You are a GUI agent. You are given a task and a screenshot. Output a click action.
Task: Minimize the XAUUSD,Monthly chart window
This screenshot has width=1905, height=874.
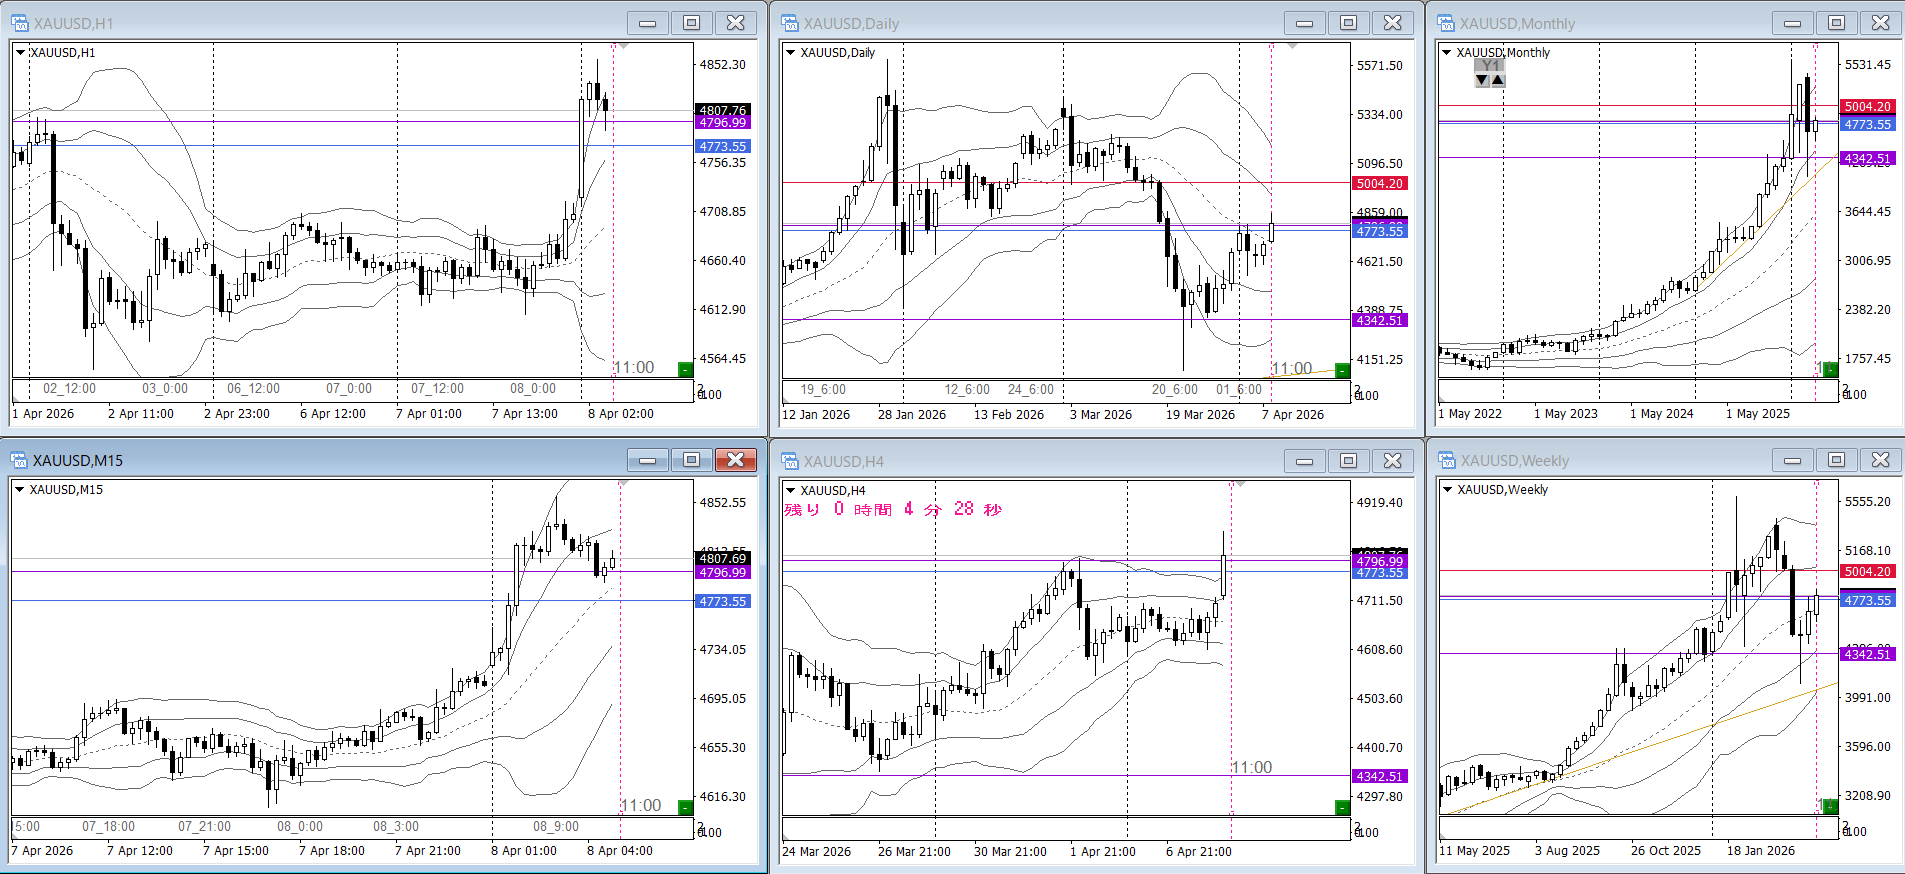coord(1792,23)
